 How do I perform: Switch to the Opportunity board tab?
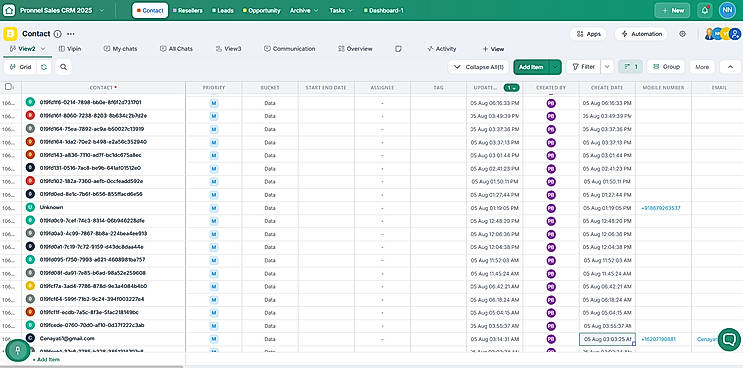(x=262, y=10)
